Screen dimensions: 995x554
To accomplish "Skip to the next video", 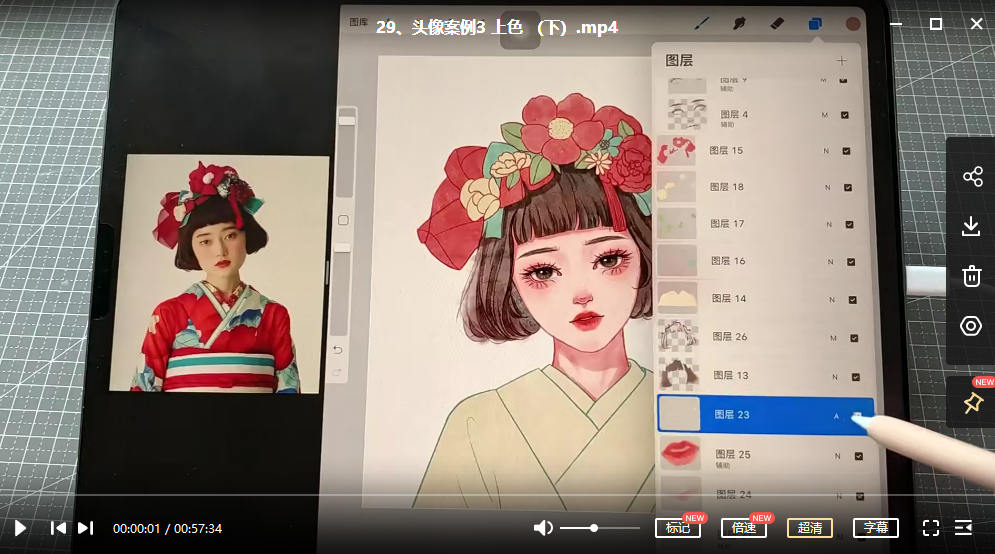I will (86, 528).
